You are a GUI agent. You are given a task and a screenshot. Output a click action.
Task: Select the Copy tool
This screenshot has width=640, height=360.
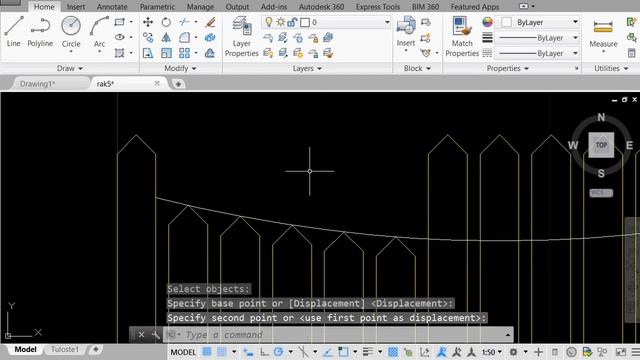148,38
